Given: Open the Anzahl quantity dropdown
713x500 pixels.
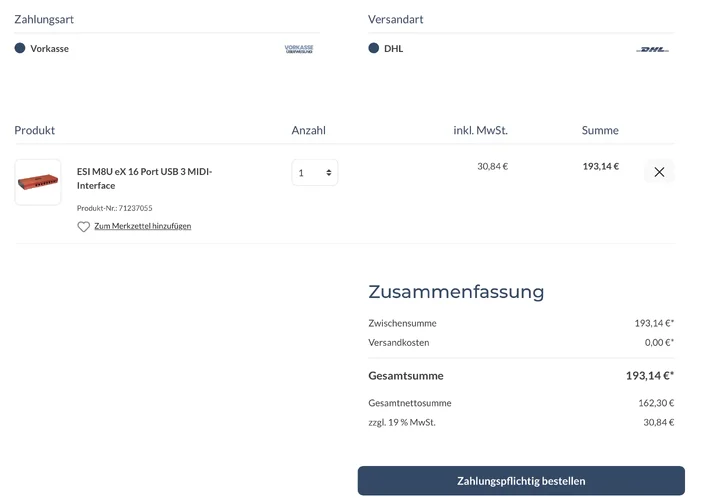Looking at the screenshot, I should pyautogui.click(x=315, y=173).
